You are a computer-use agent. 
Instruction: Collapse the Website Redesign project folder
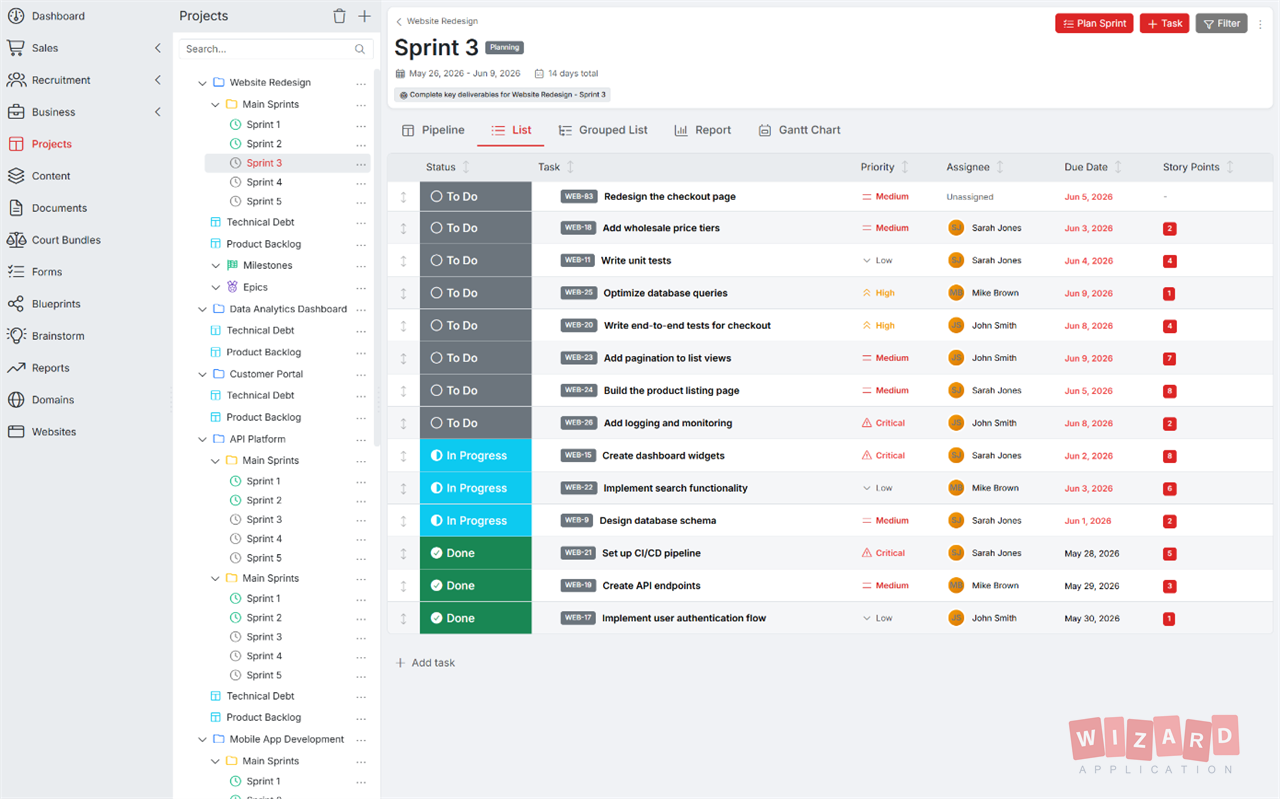203,83
